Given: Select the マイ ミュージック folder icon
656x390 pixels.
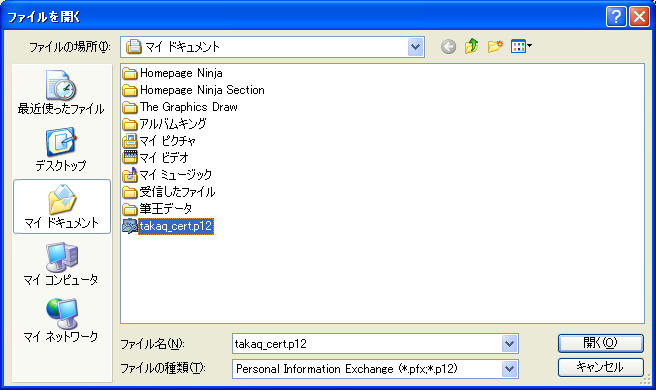Looking at the screenshot, I should [x=130, y=175].
